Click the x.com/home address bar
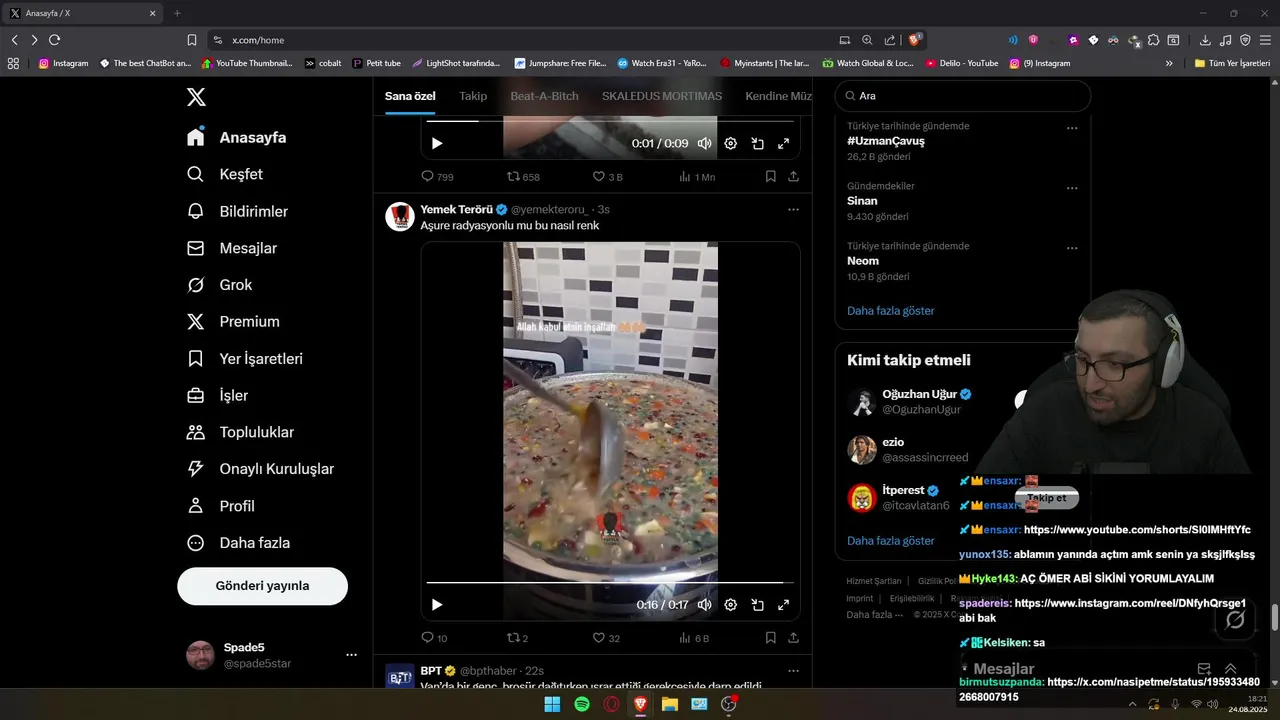 pyautogui.click(x=520, y=40)
